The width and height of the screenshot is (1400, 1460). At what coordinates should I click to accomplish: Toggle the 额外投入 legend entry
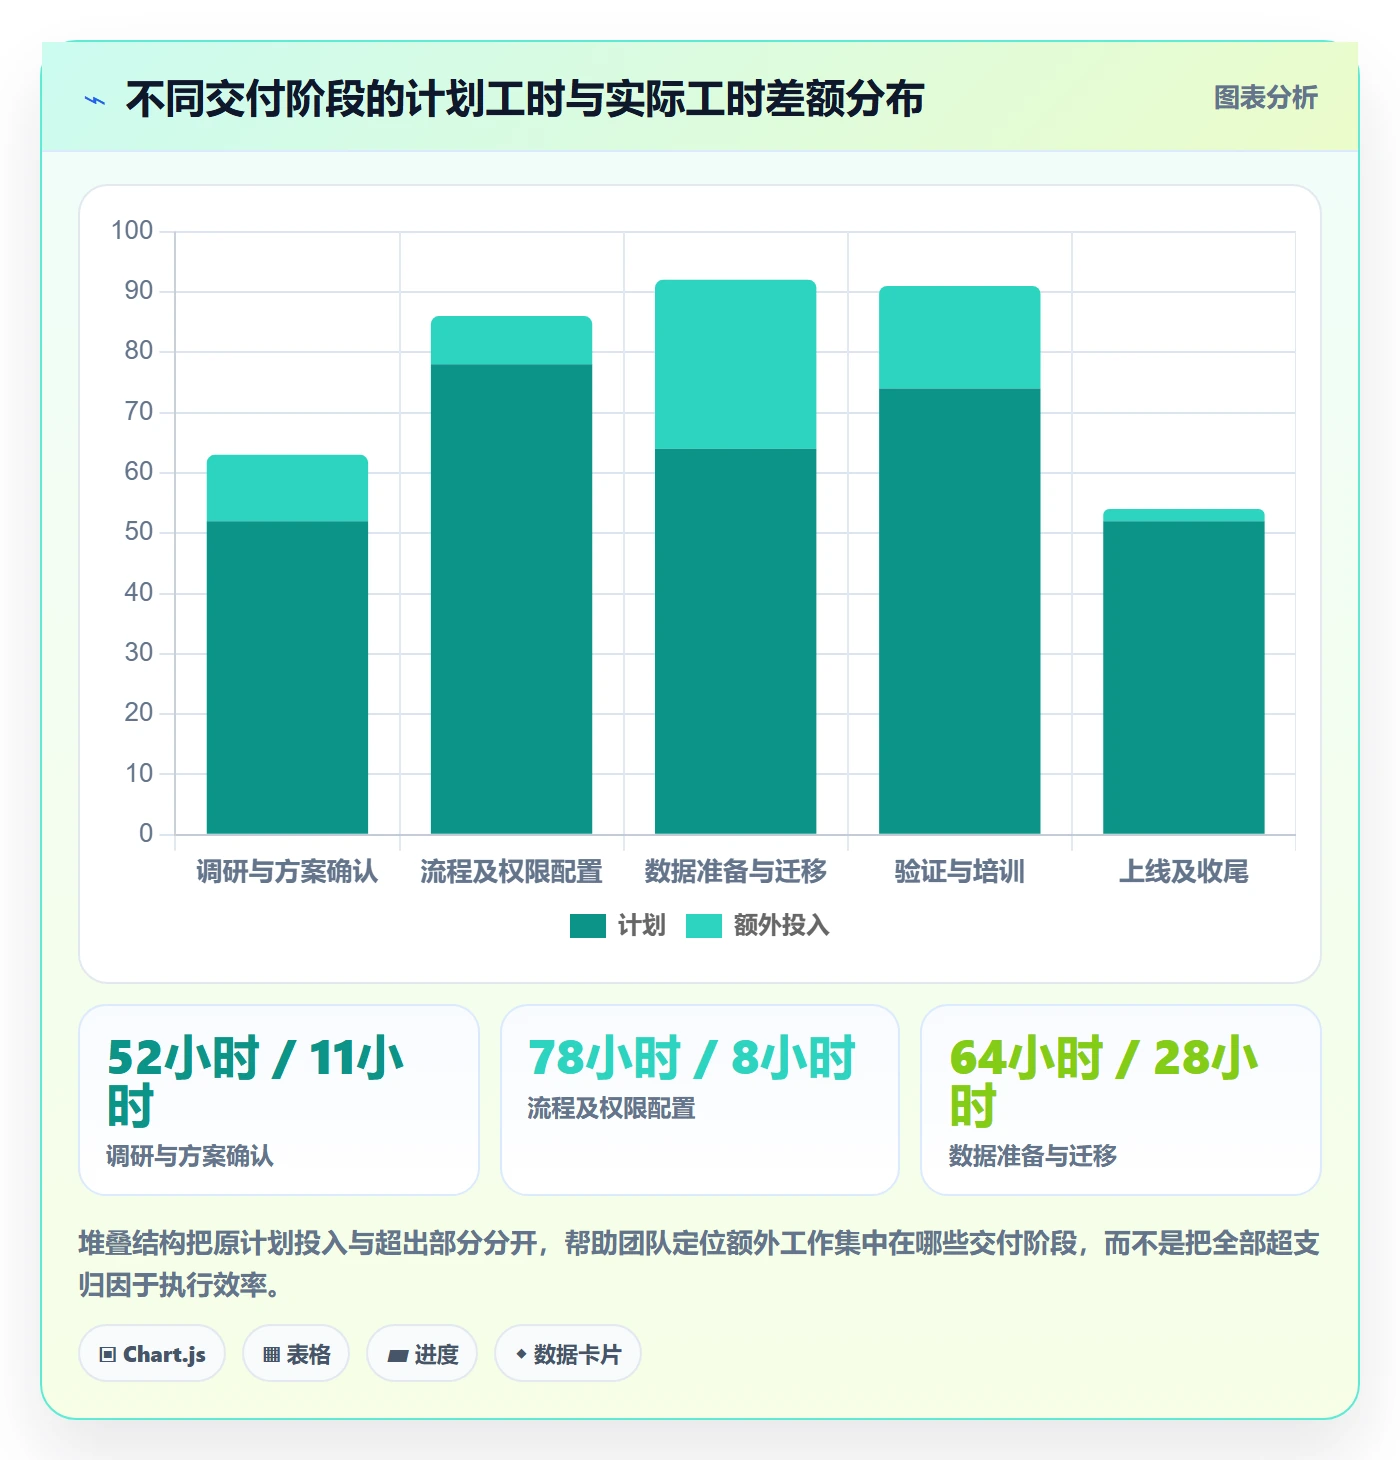point(758,926)
